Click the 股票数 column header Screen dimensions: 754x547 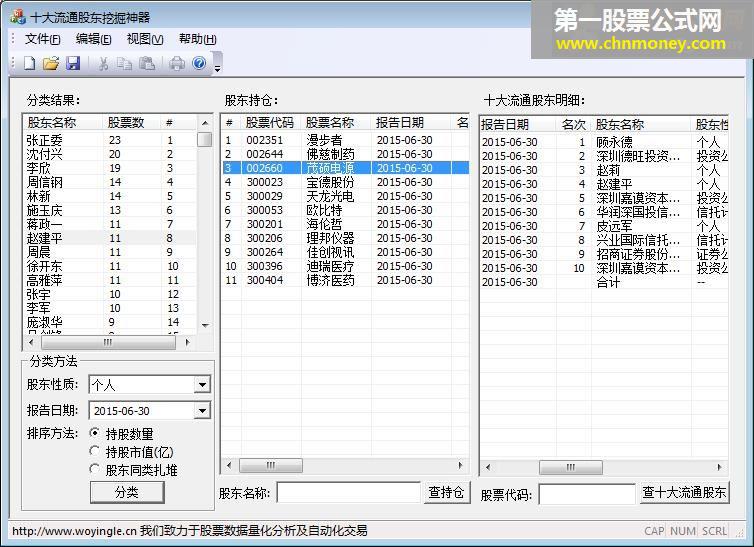point(132,123)
